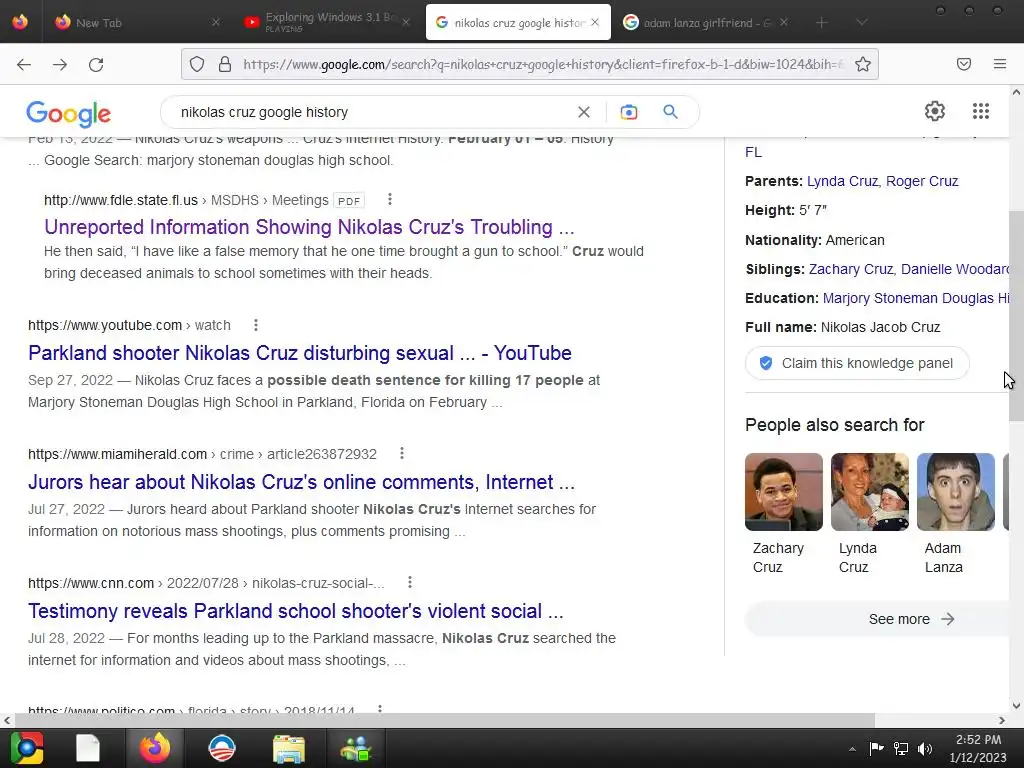Click the horizontal scrollbar thumb
The height and width of the screenshot is (768, 1024).
444,720
